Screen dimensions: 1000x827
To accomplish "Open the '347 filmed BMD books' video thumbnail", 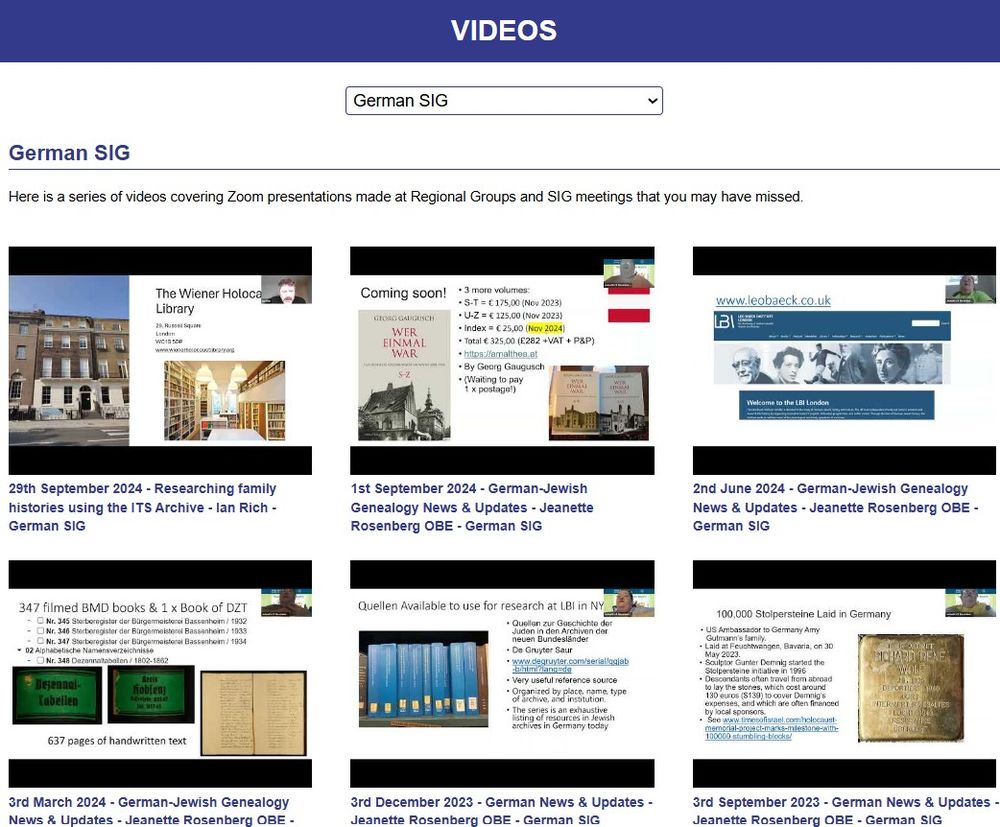I will point(160,674).
